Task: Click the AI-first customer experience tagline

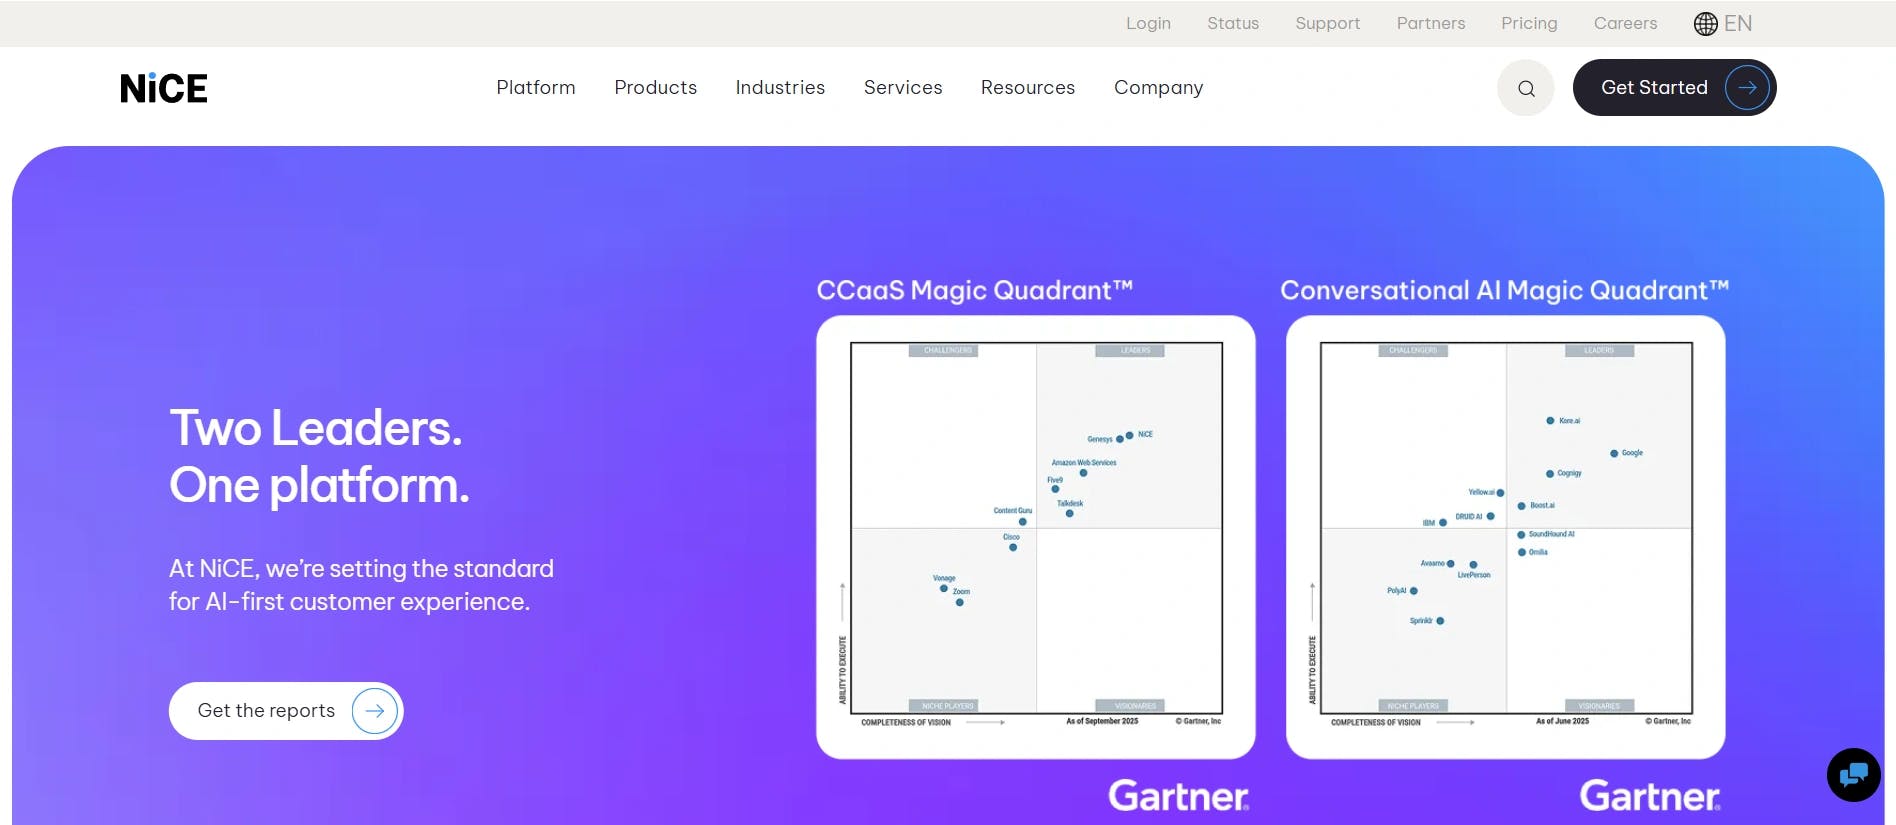Action: [361, 585]
